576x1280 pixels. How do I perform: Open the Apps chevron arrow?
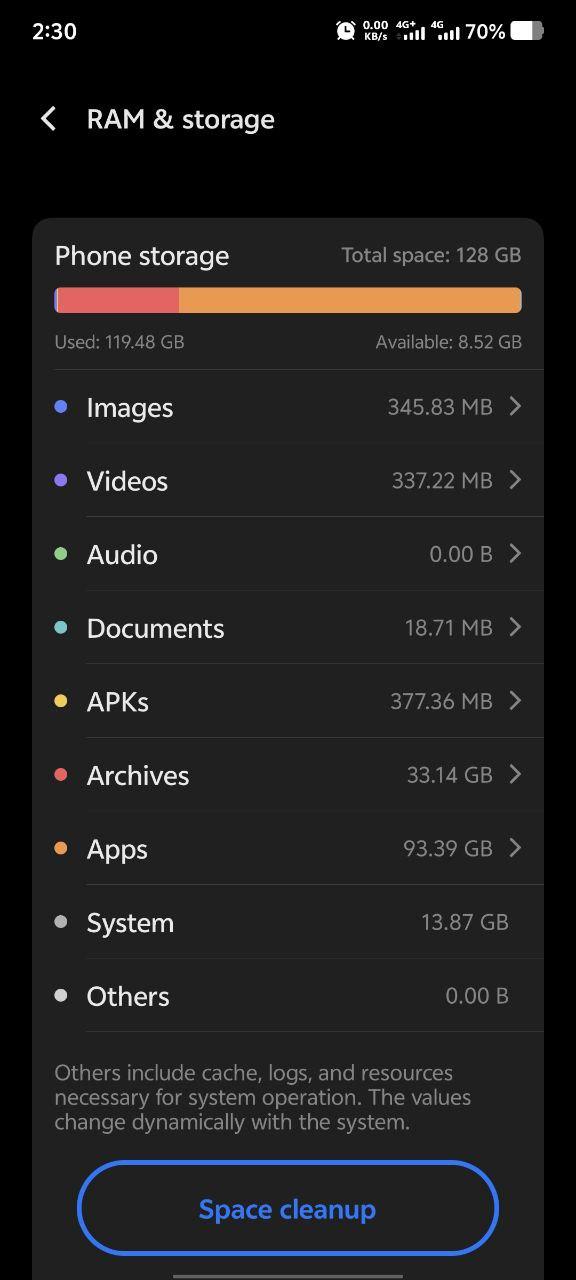coord(515,848)
